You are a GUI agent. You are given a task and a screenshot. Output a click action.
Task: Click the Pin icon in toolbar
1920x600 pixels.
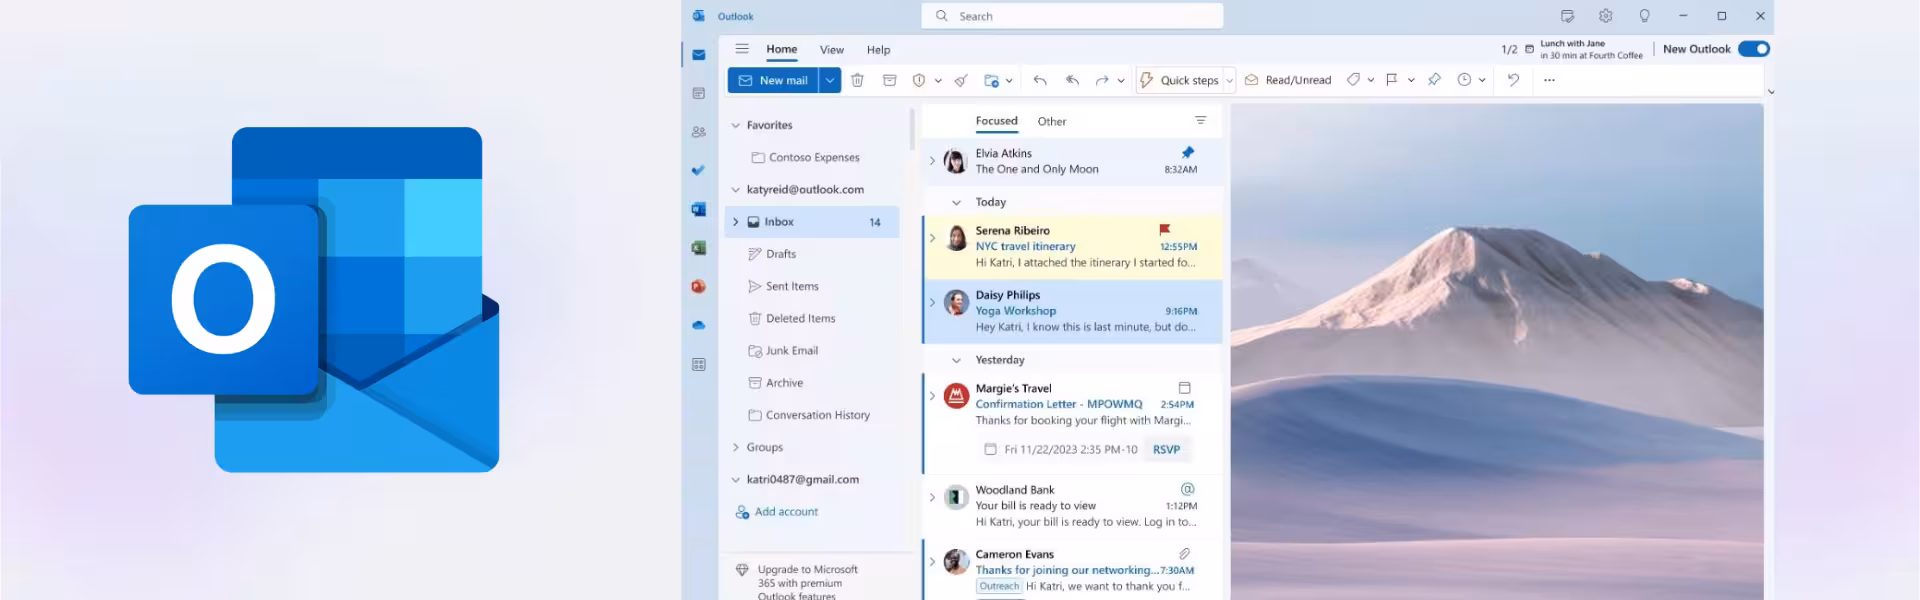tap(1434, 80)
